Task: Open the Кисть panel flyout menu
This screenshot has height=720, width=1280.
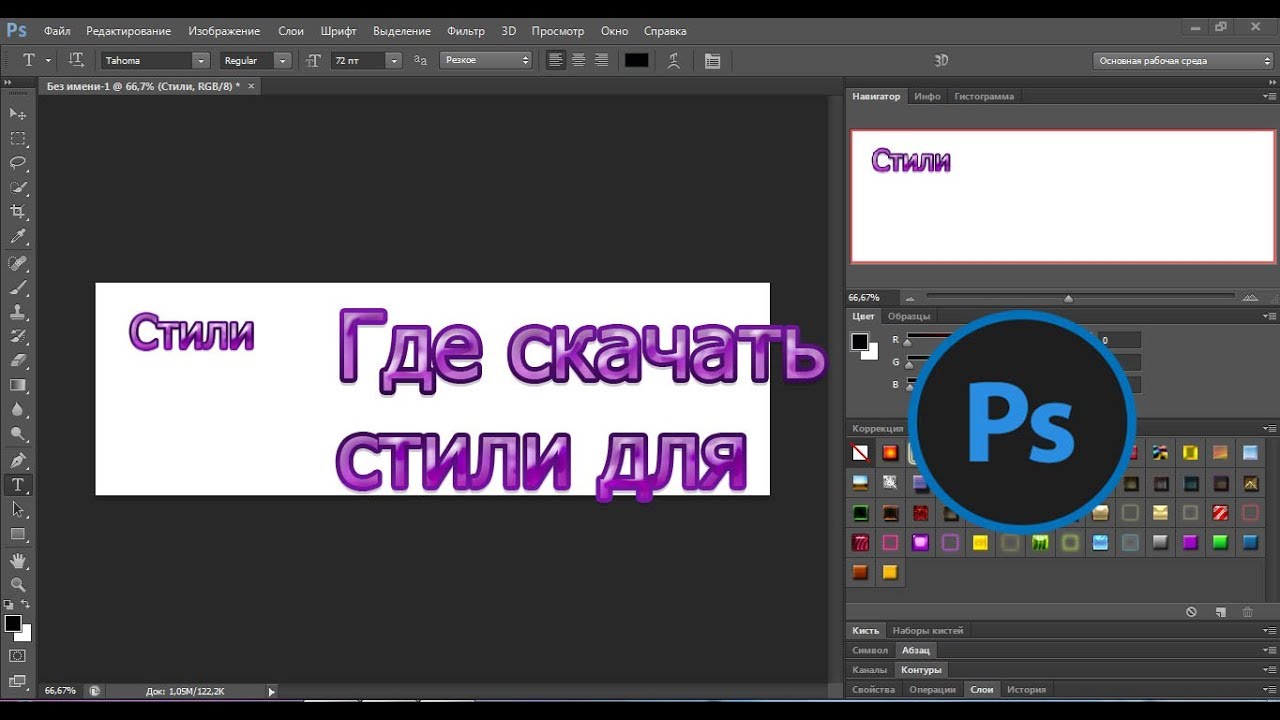Action: pos(1268,630)
